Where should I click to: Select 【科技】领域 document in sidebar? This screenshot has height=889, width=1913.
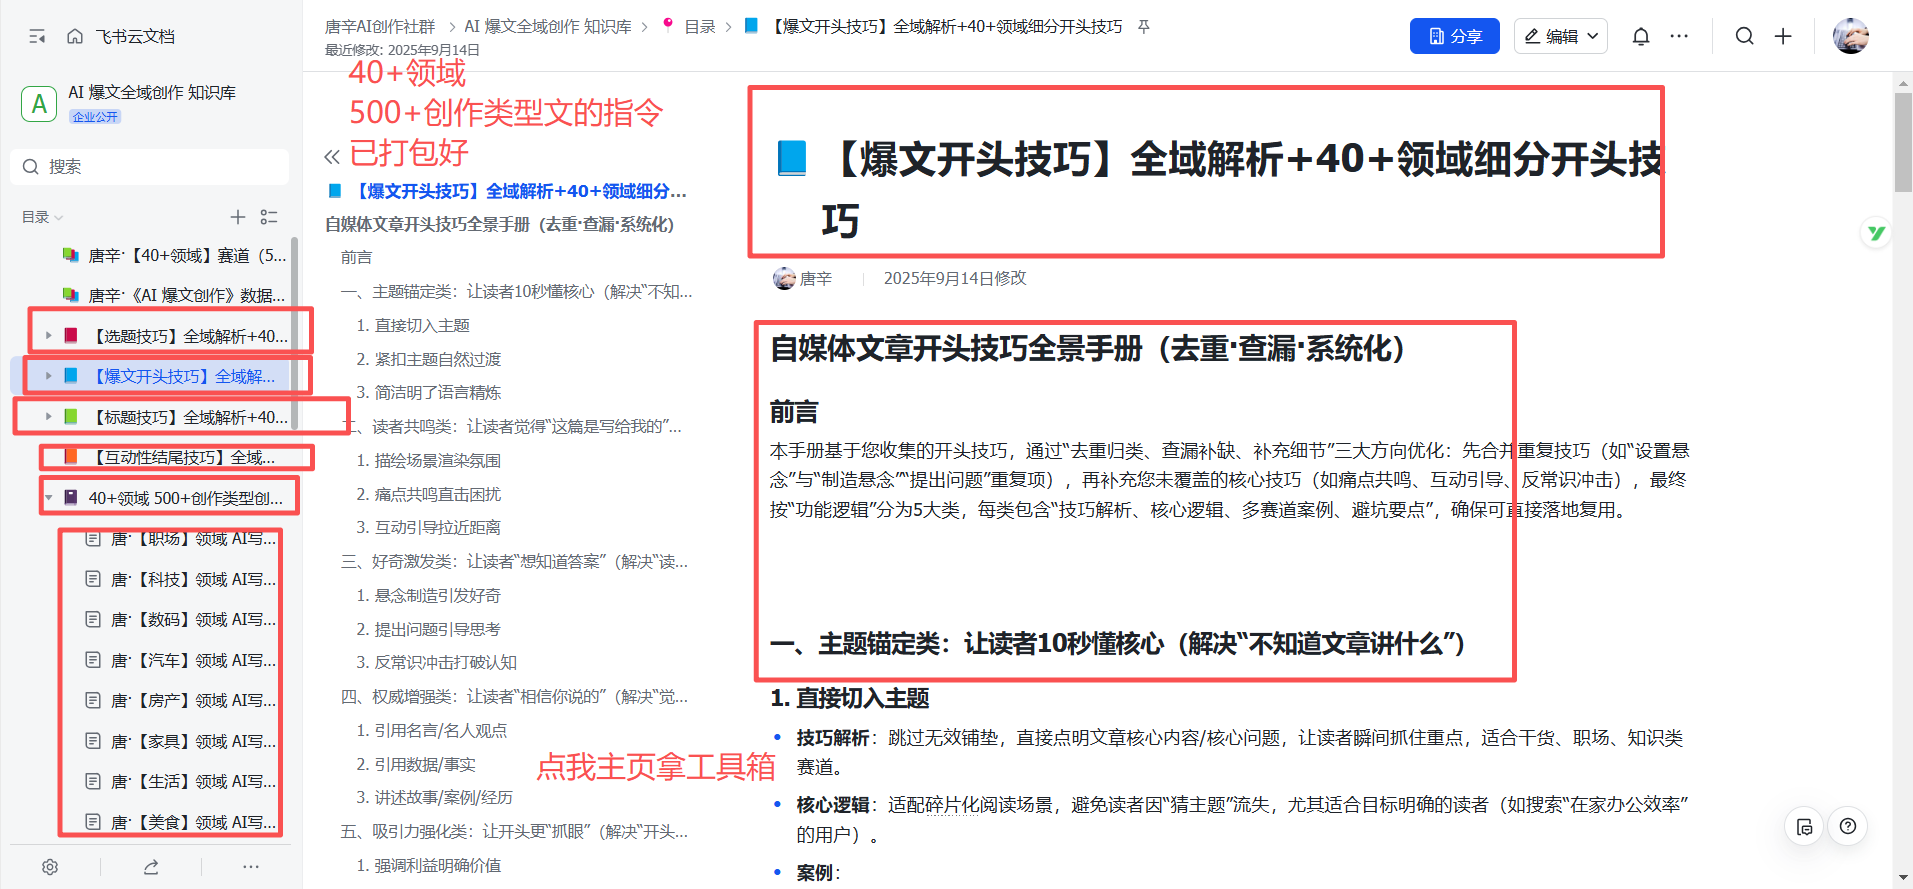click(193, 579)
